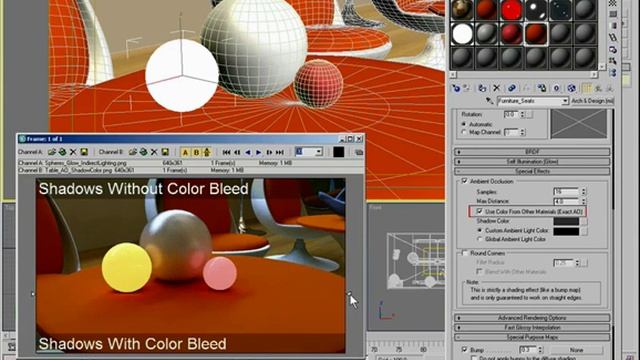This screenshot has height=360, width=640.
Task: Expand the BRDF rollout
Action: (532, 151)
